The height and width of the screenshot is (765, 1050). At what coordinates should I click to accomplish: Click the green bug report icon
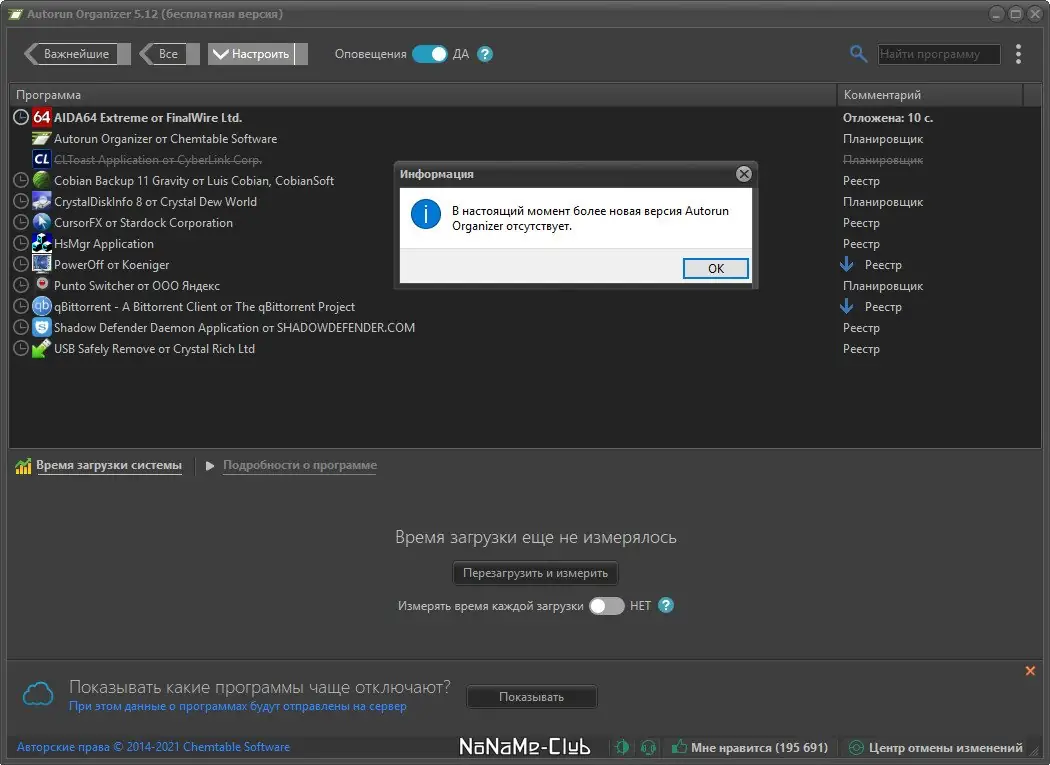click(622, 747)
